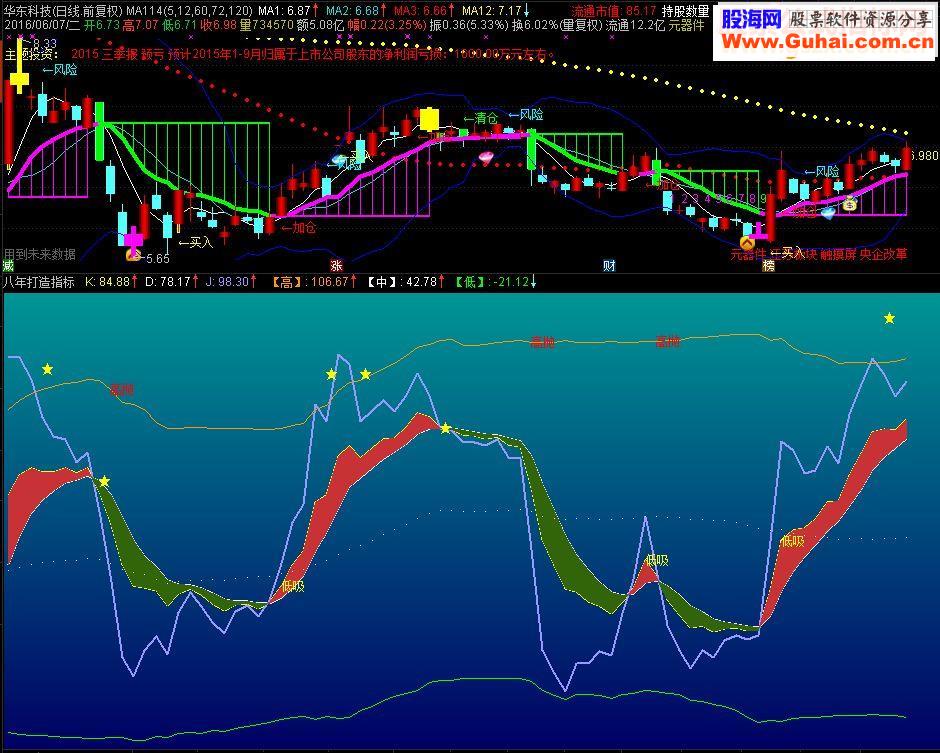Click the turnover amount 额5.08亿
The height and width of the screenshot is (753, 940).
(321, 25)
